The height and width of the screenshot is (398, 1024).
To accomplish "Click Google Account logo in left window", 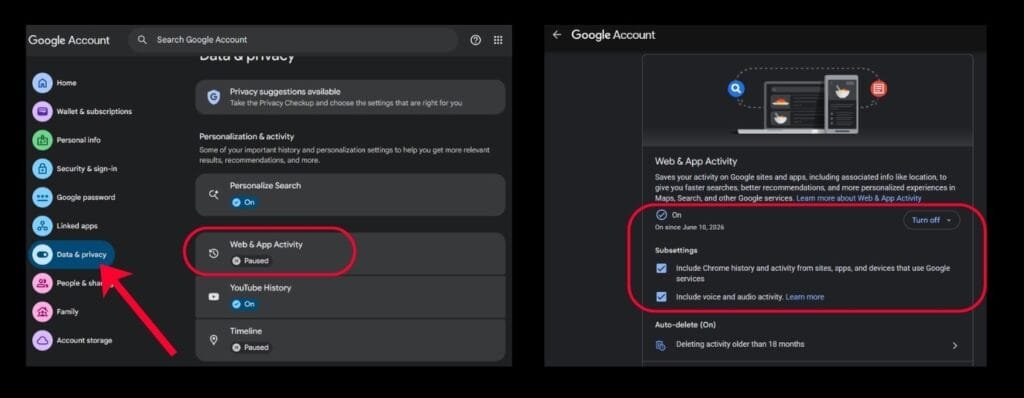I will tap(69, 40).
